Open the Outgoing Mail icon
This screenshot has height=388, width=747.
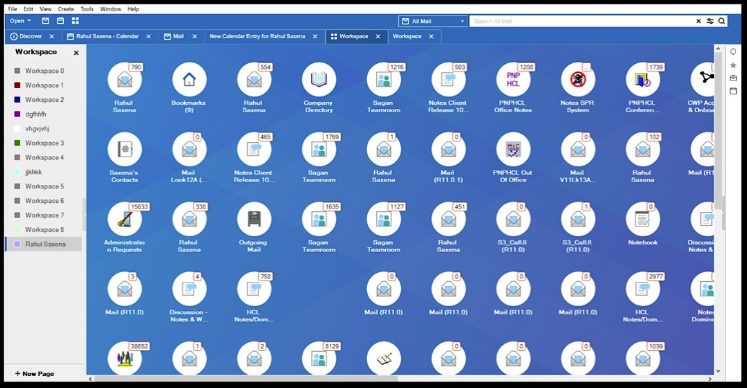[x=254, y=219]
